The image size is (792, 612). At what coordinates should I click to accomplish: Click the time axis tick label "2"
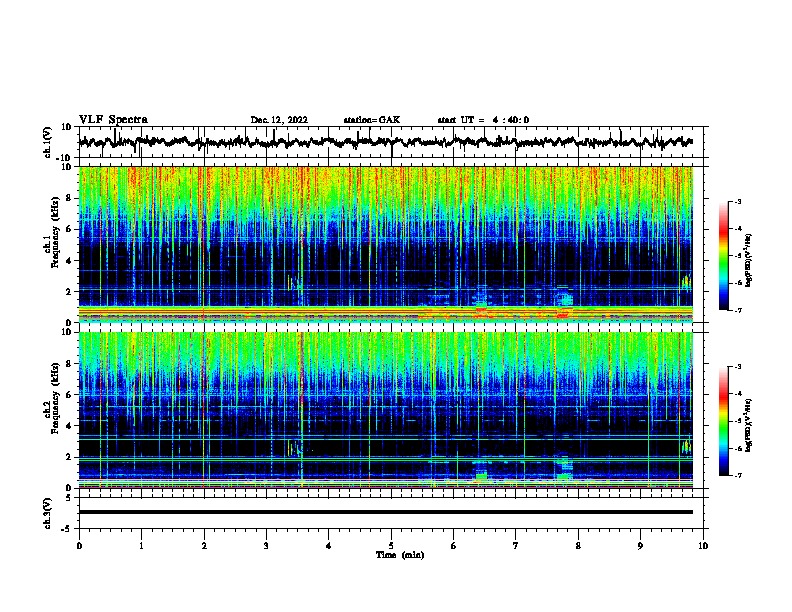click(204, 546)
